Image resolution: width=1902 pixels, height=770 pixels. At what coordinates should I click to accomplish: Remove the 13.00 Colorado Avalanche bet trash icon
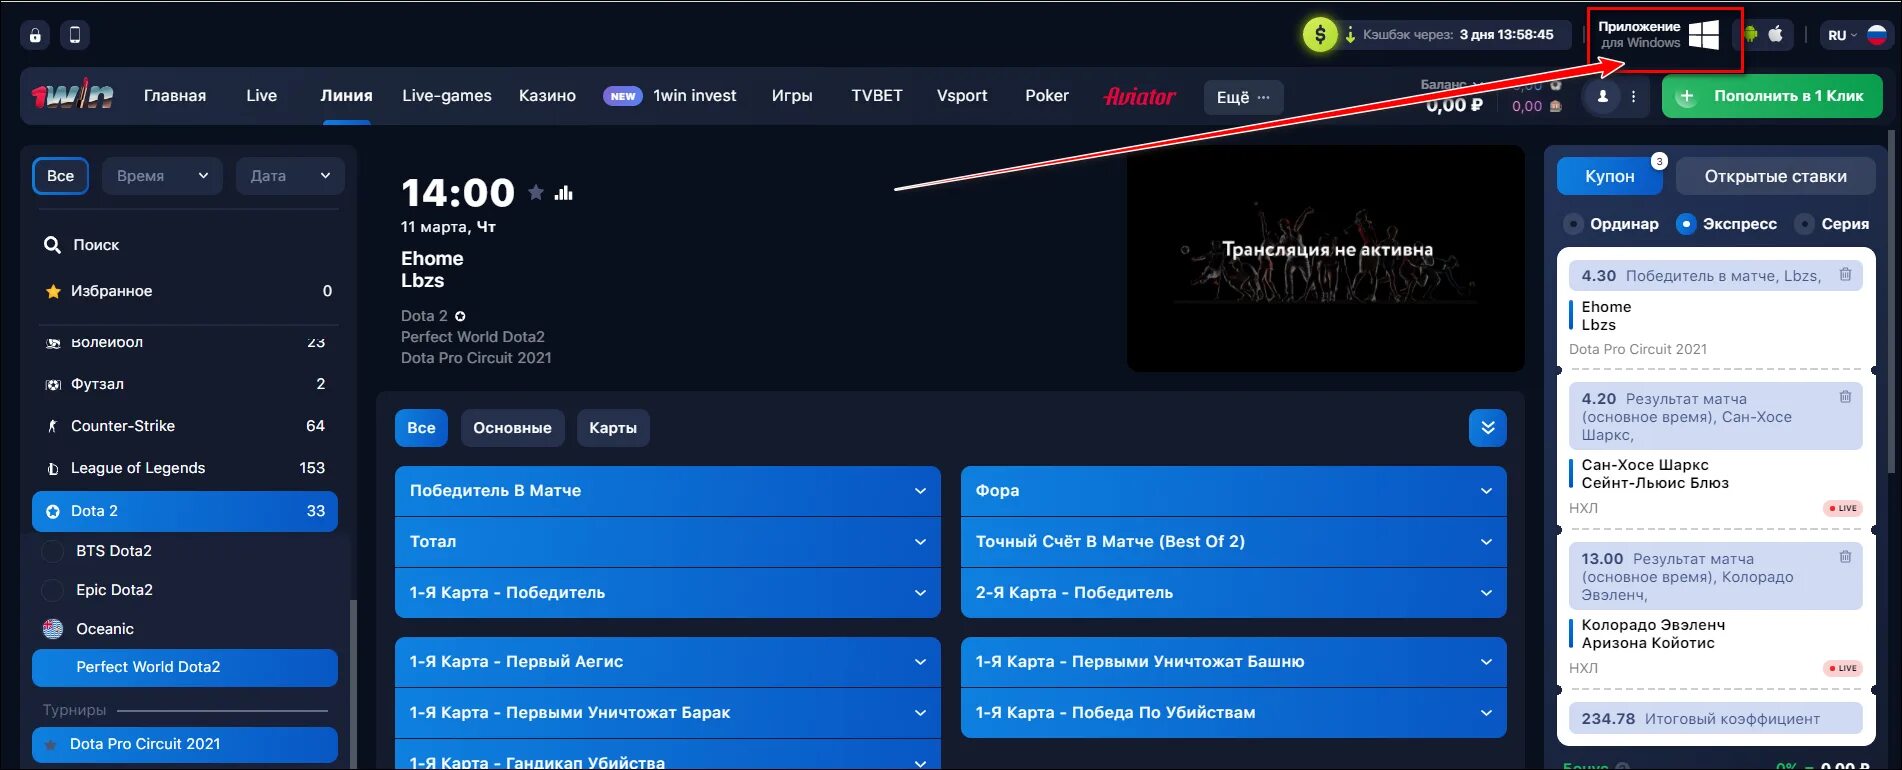[x=1845, y=557]
